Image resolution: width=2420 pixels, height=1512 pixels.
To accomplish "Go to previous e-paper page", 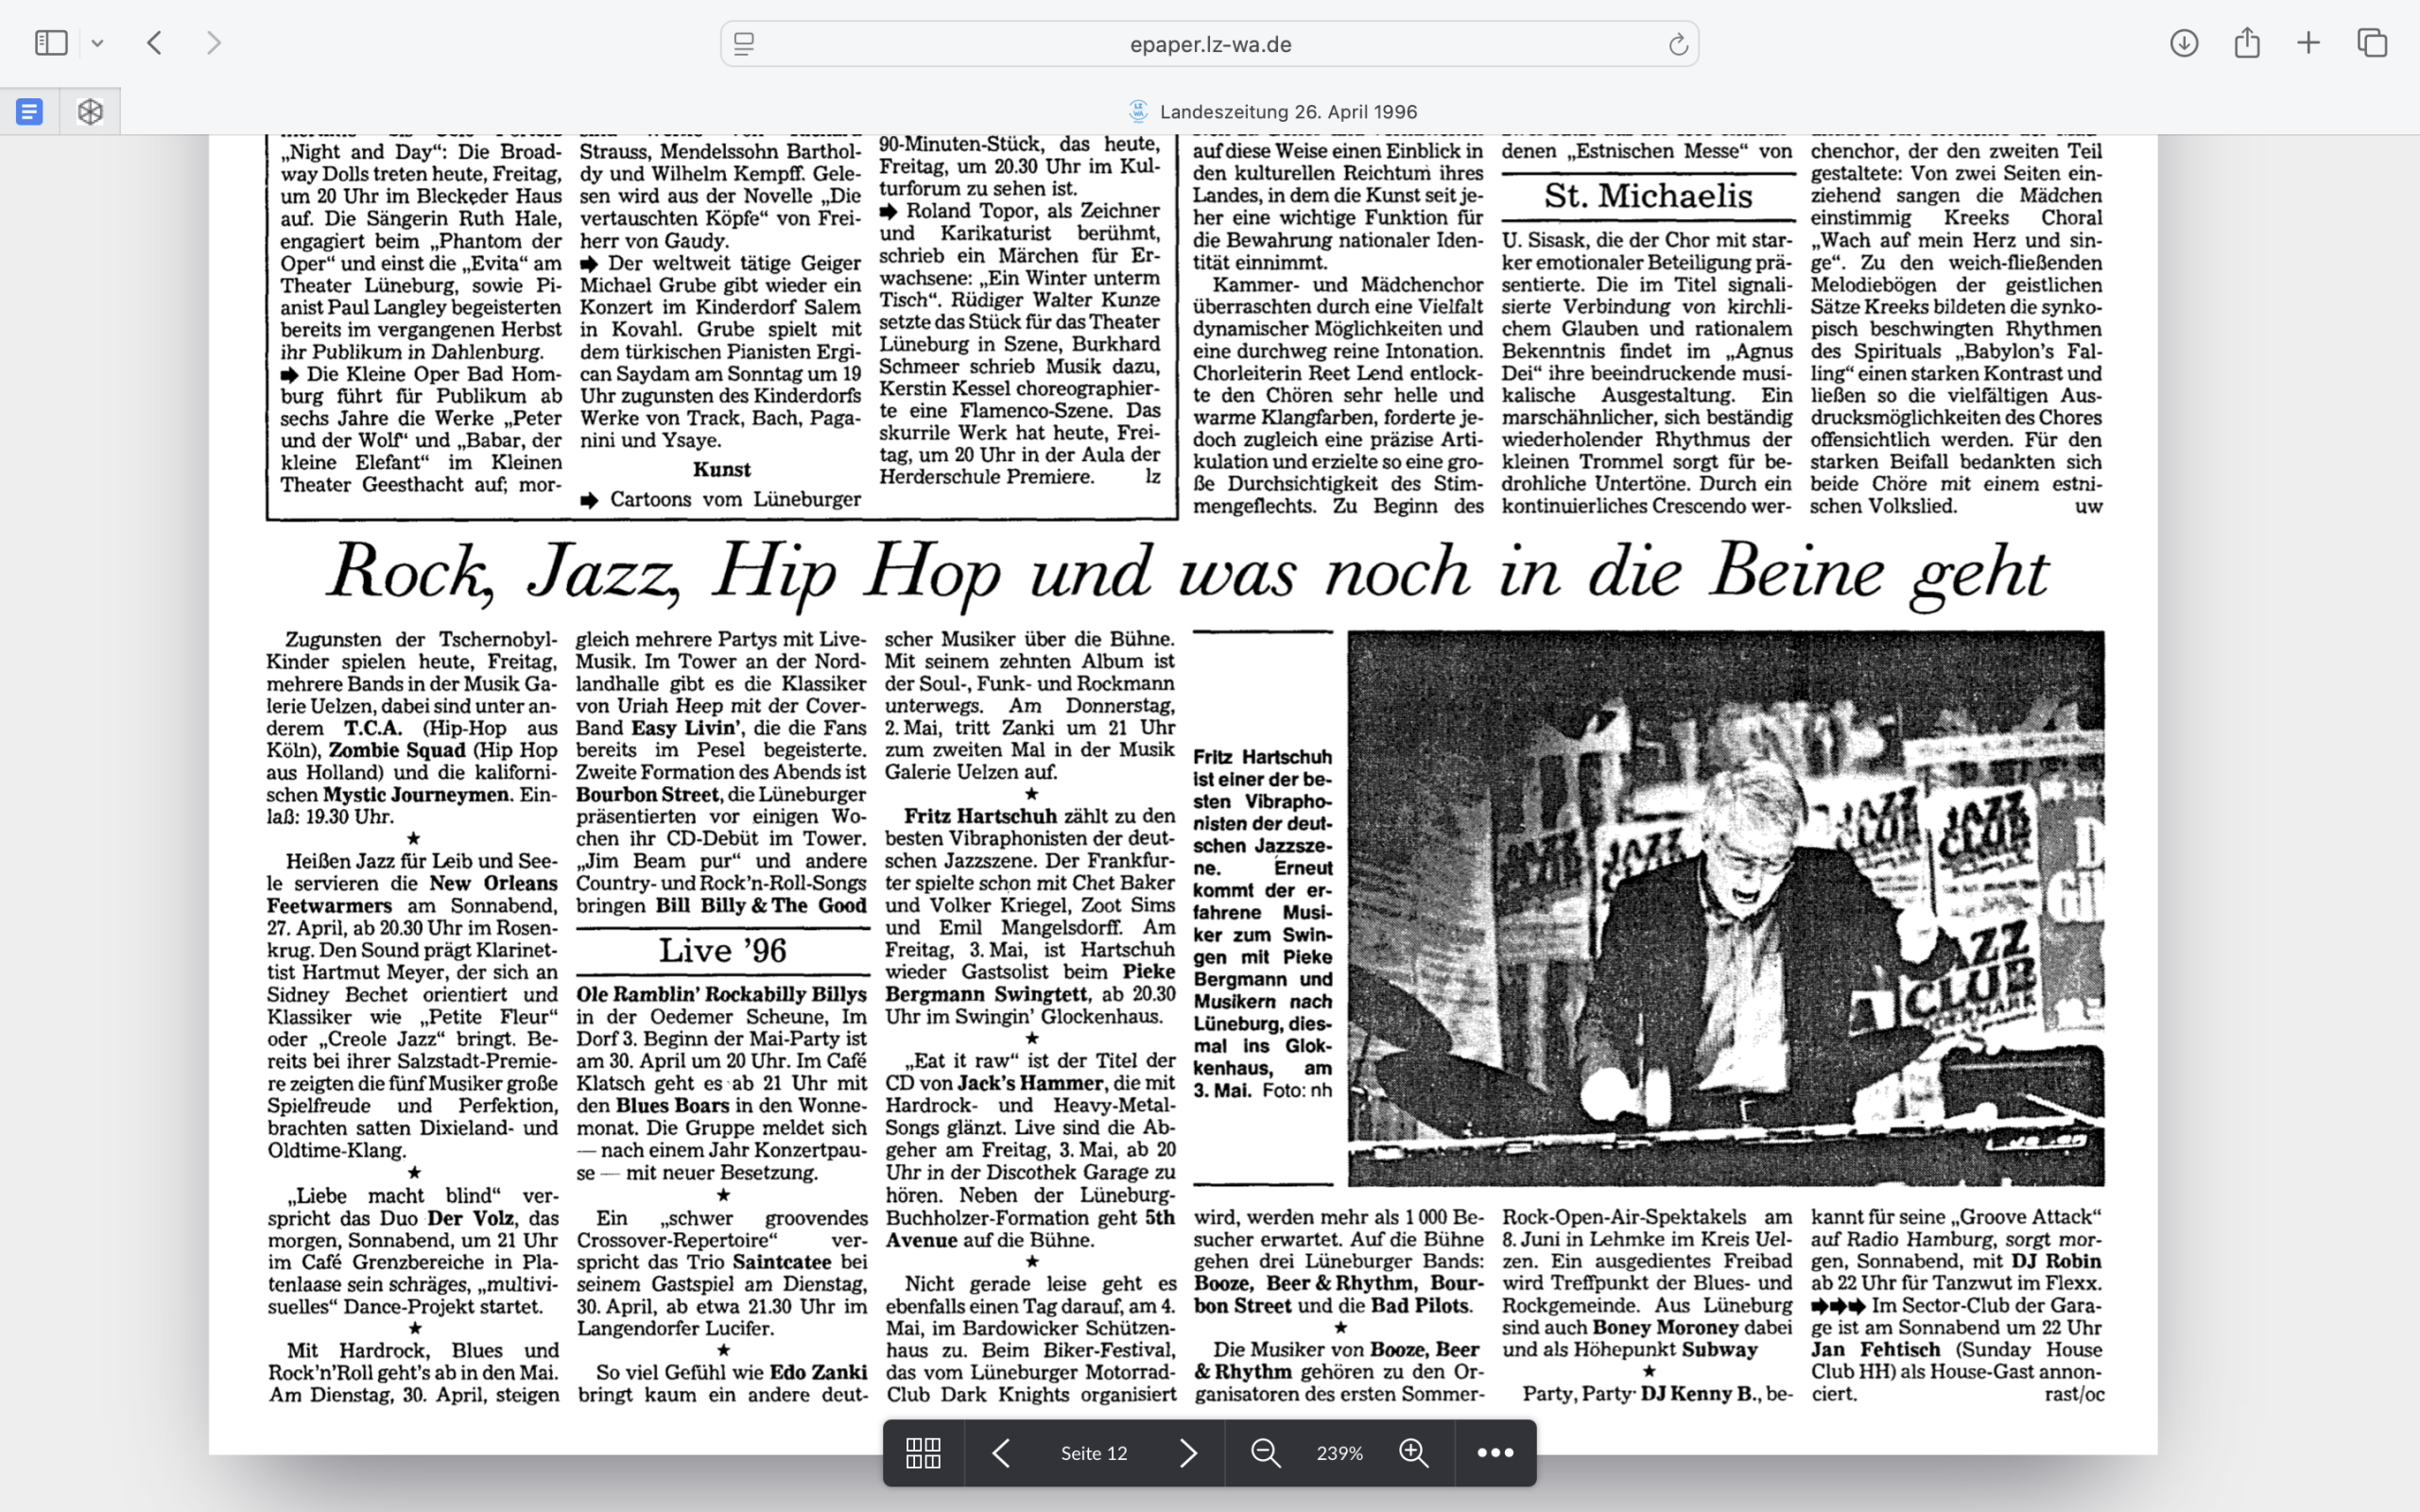I will point(1001,1453).
